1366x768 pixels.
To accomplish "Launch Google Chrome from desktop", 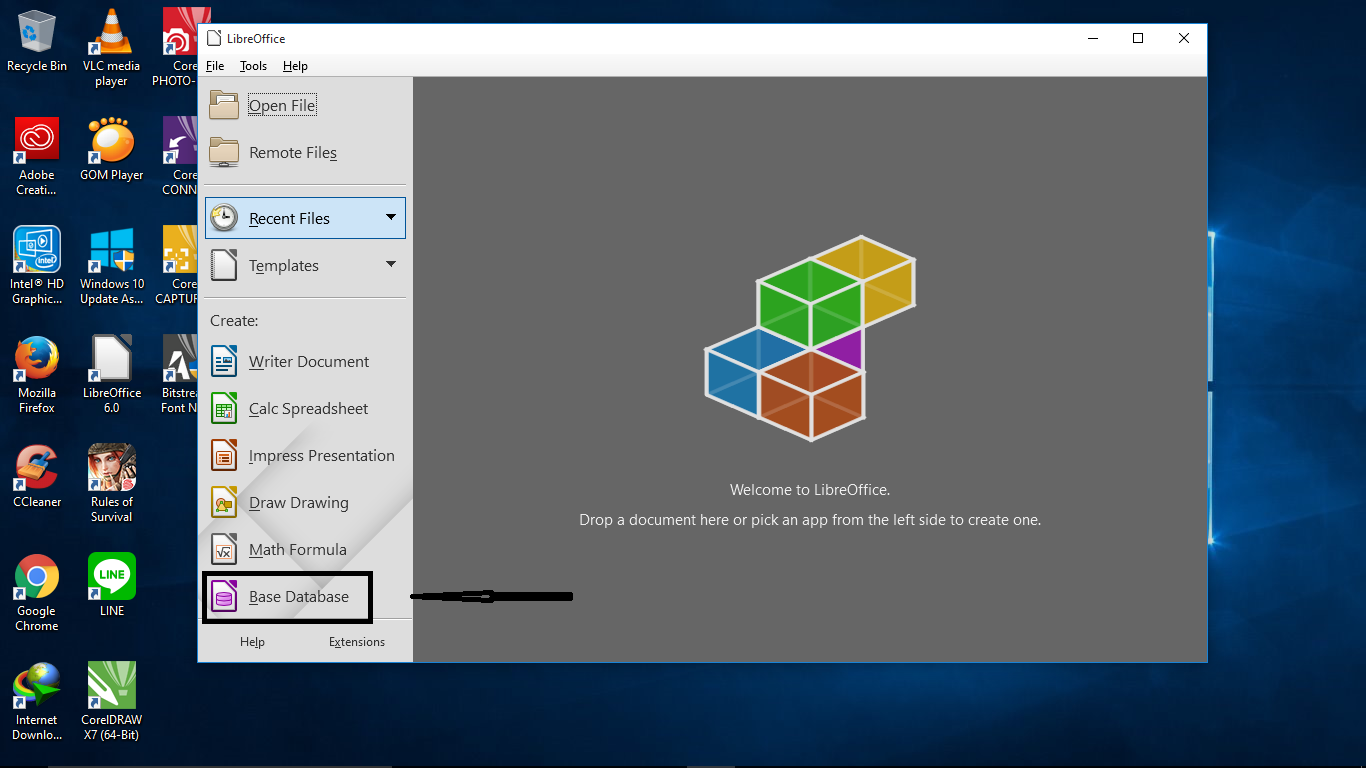I will (x=37, y=592).
